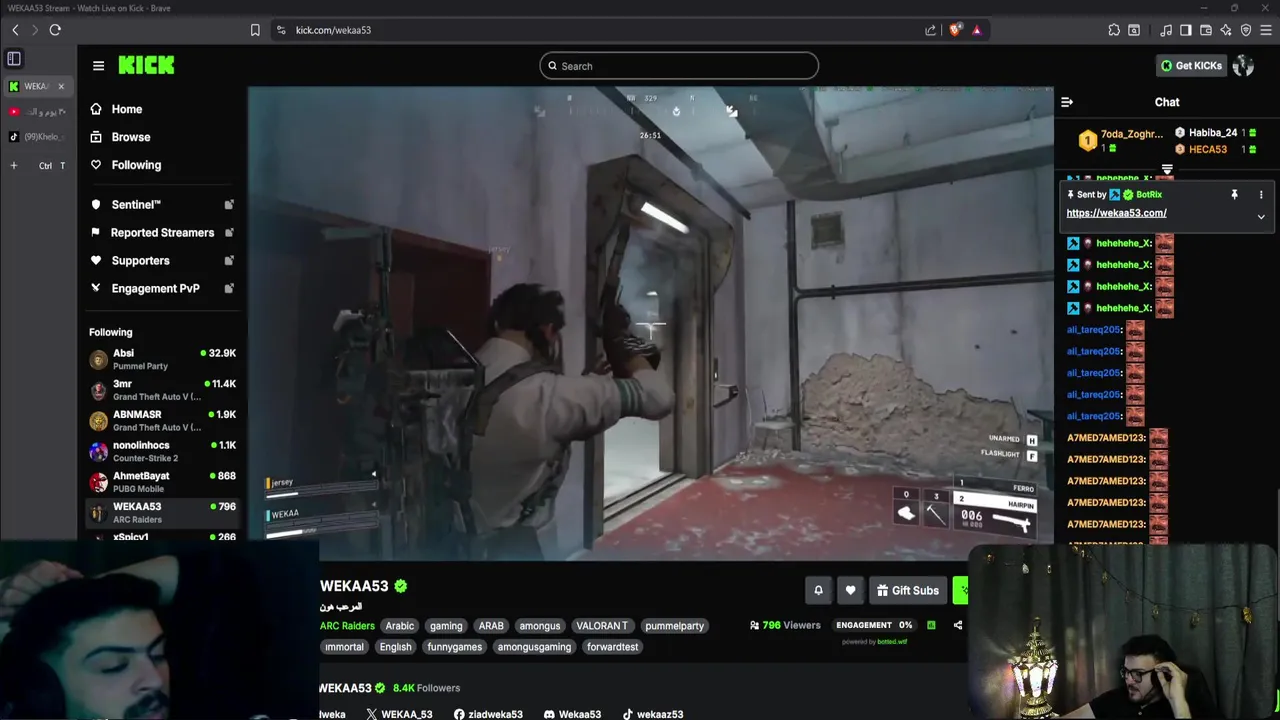Screen dimensions: 1280x720
Task: Open the Brave Rewards triangle icon
Action: coord(976,30)
